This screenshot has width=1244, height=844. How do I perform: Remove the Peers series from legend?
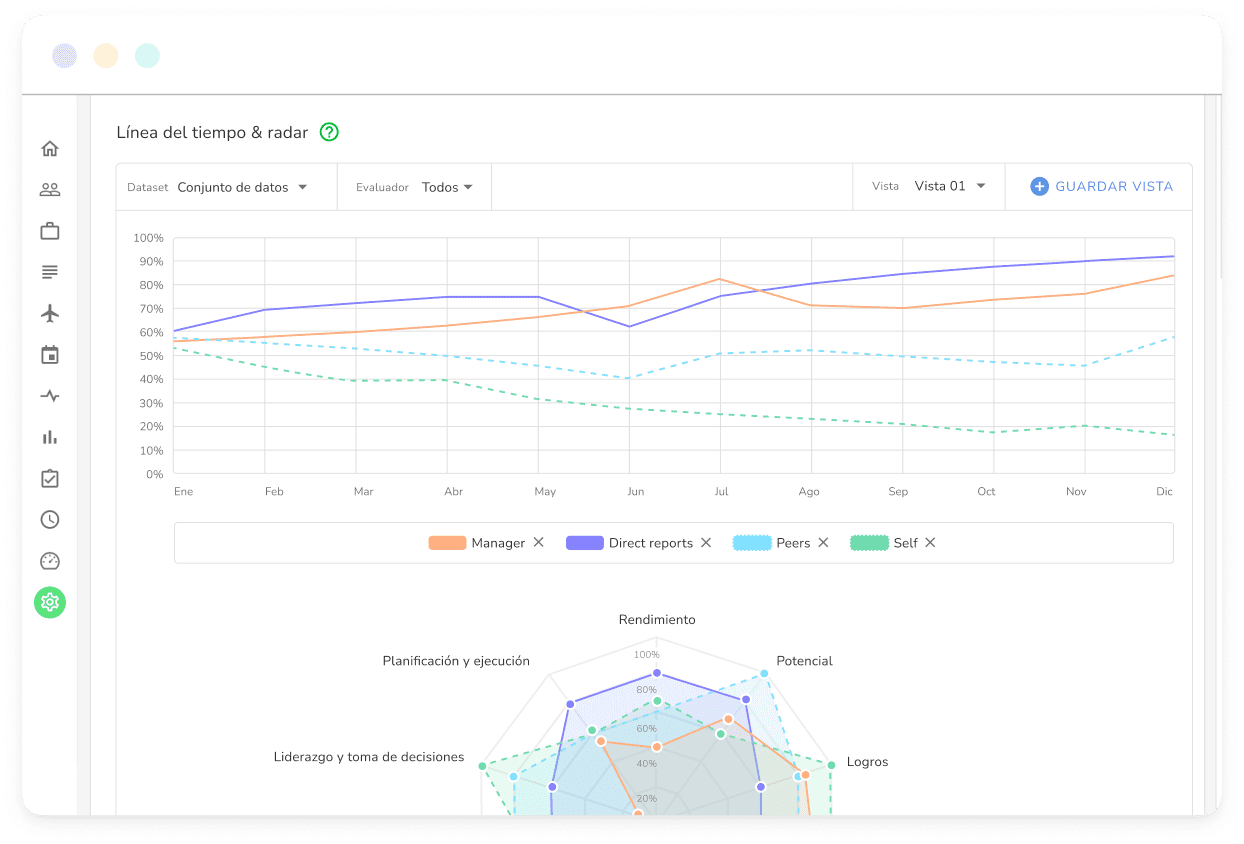tap(823, 542)
